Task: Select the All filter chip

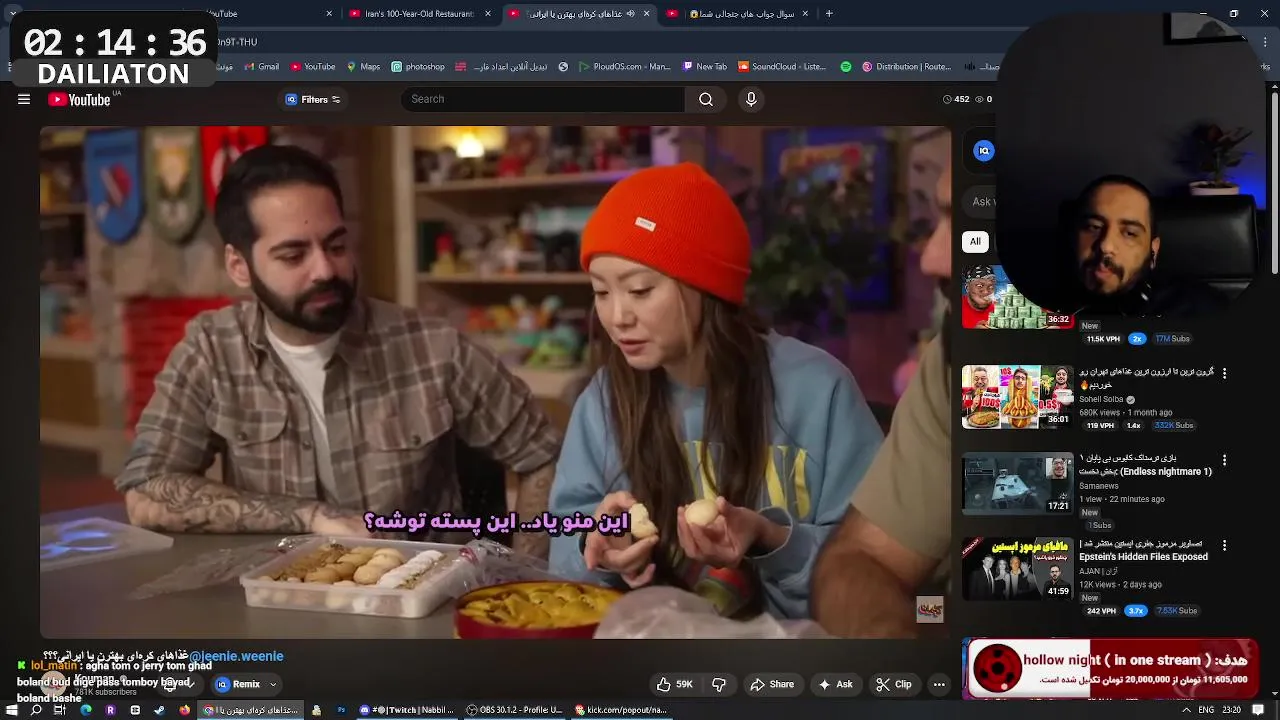Action: pos(975,241)
